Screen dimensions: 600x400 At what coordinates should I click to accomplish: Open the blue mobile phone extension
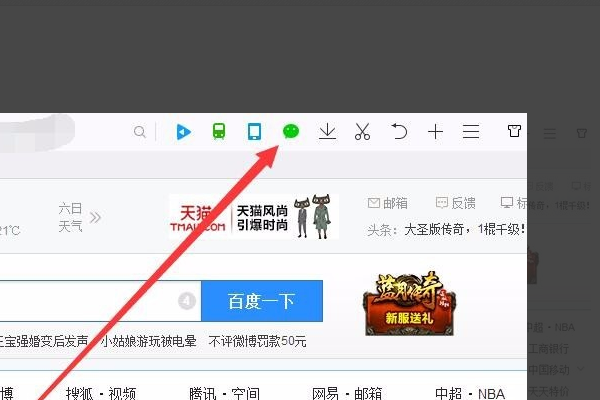tap(254, 132)
